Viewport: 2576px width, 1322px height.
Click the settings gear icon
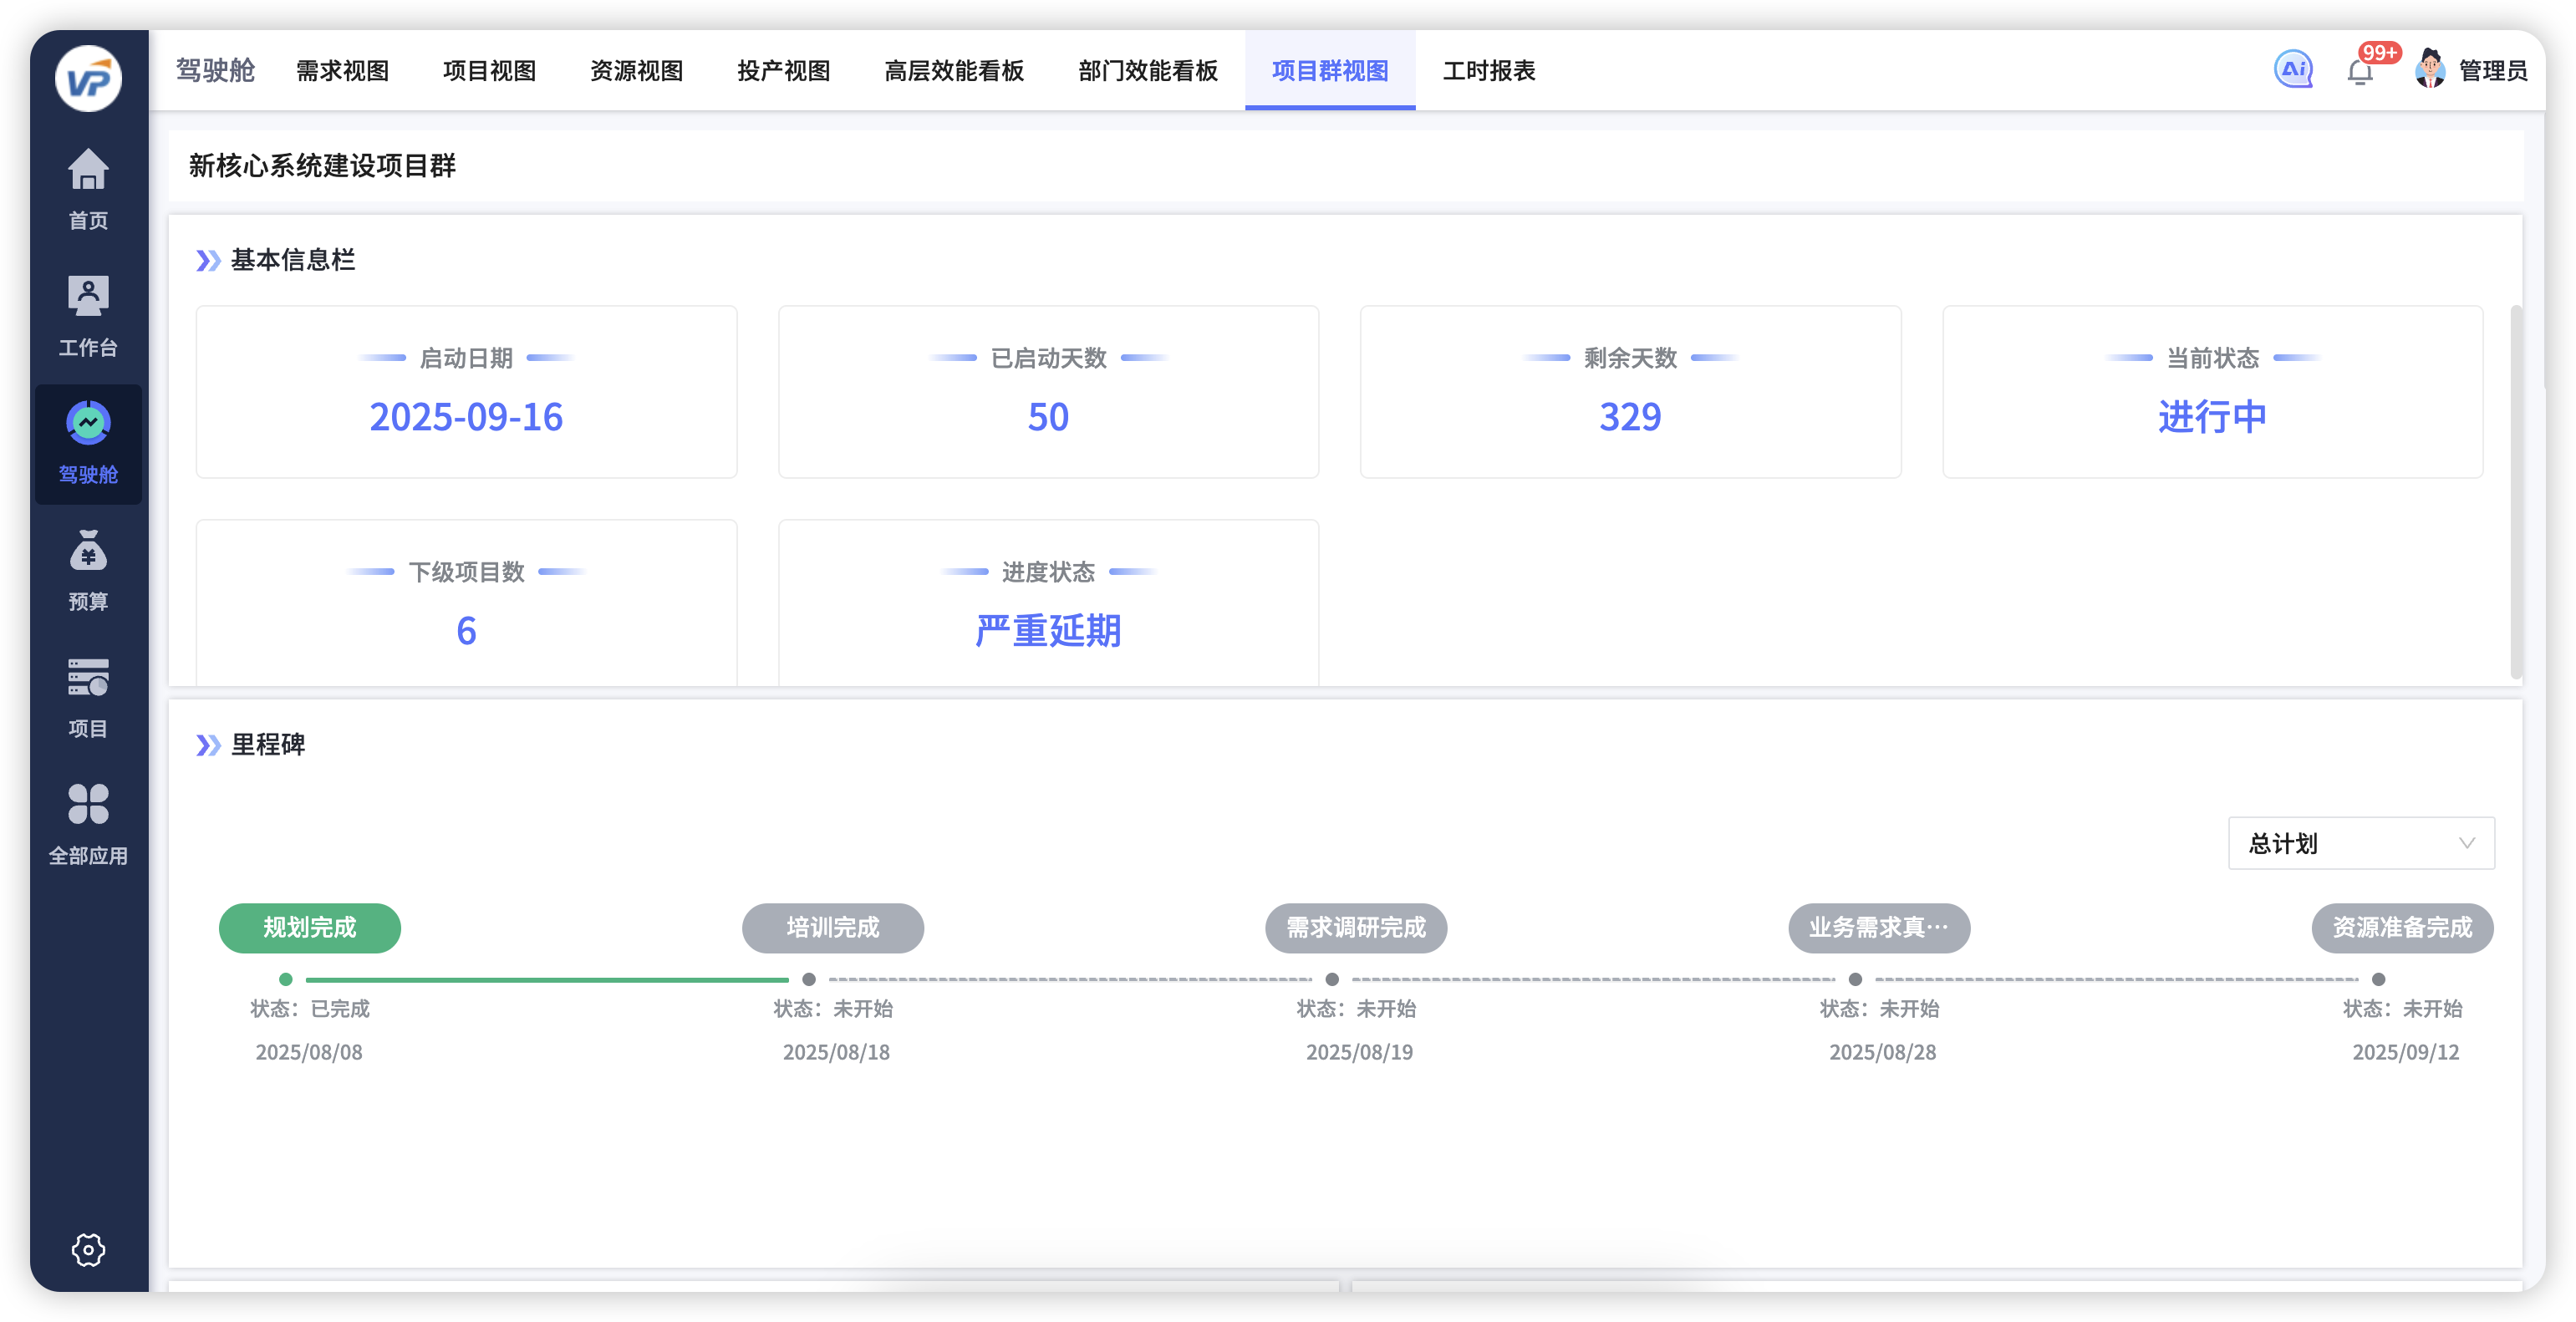[x=88, y=1249]
